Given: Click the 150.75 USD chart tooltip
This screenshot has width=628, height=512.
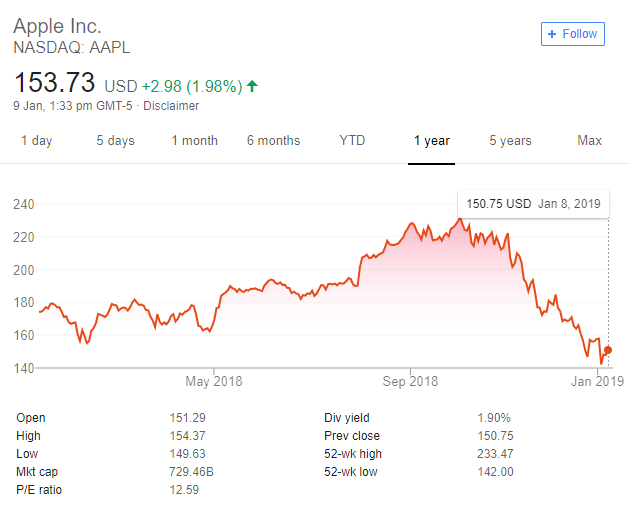Looking at the screenshot, I should coord(533,204).
